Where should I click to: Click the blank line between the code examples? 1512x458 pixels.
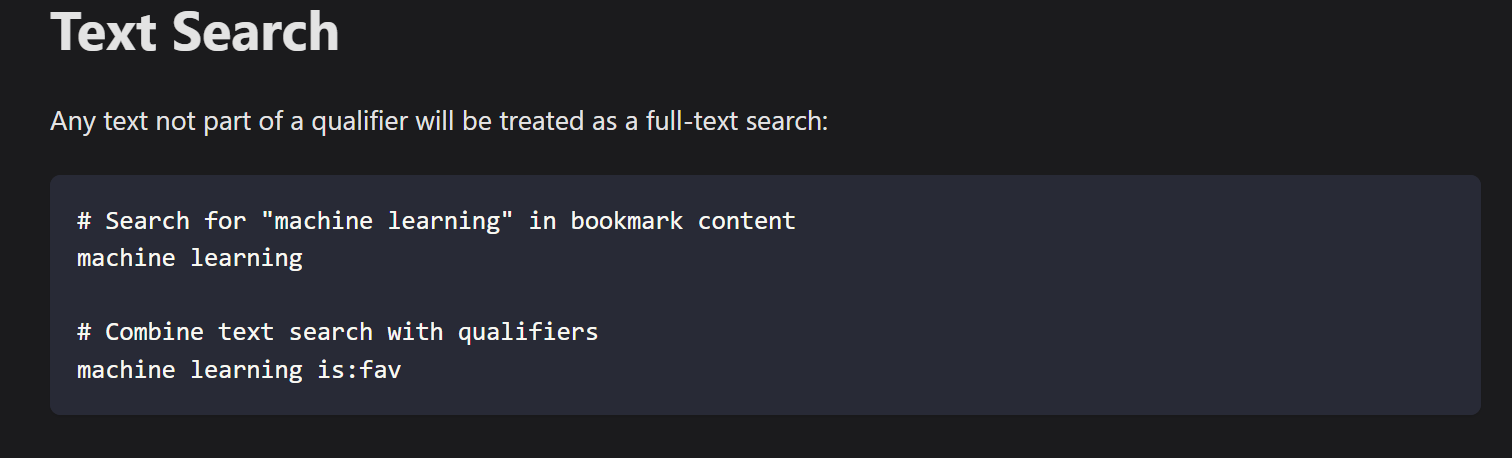coord(400,295)
